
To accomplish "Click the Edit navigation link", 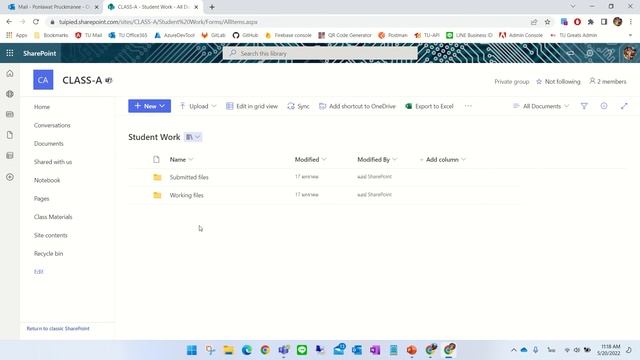I will 38,272.
